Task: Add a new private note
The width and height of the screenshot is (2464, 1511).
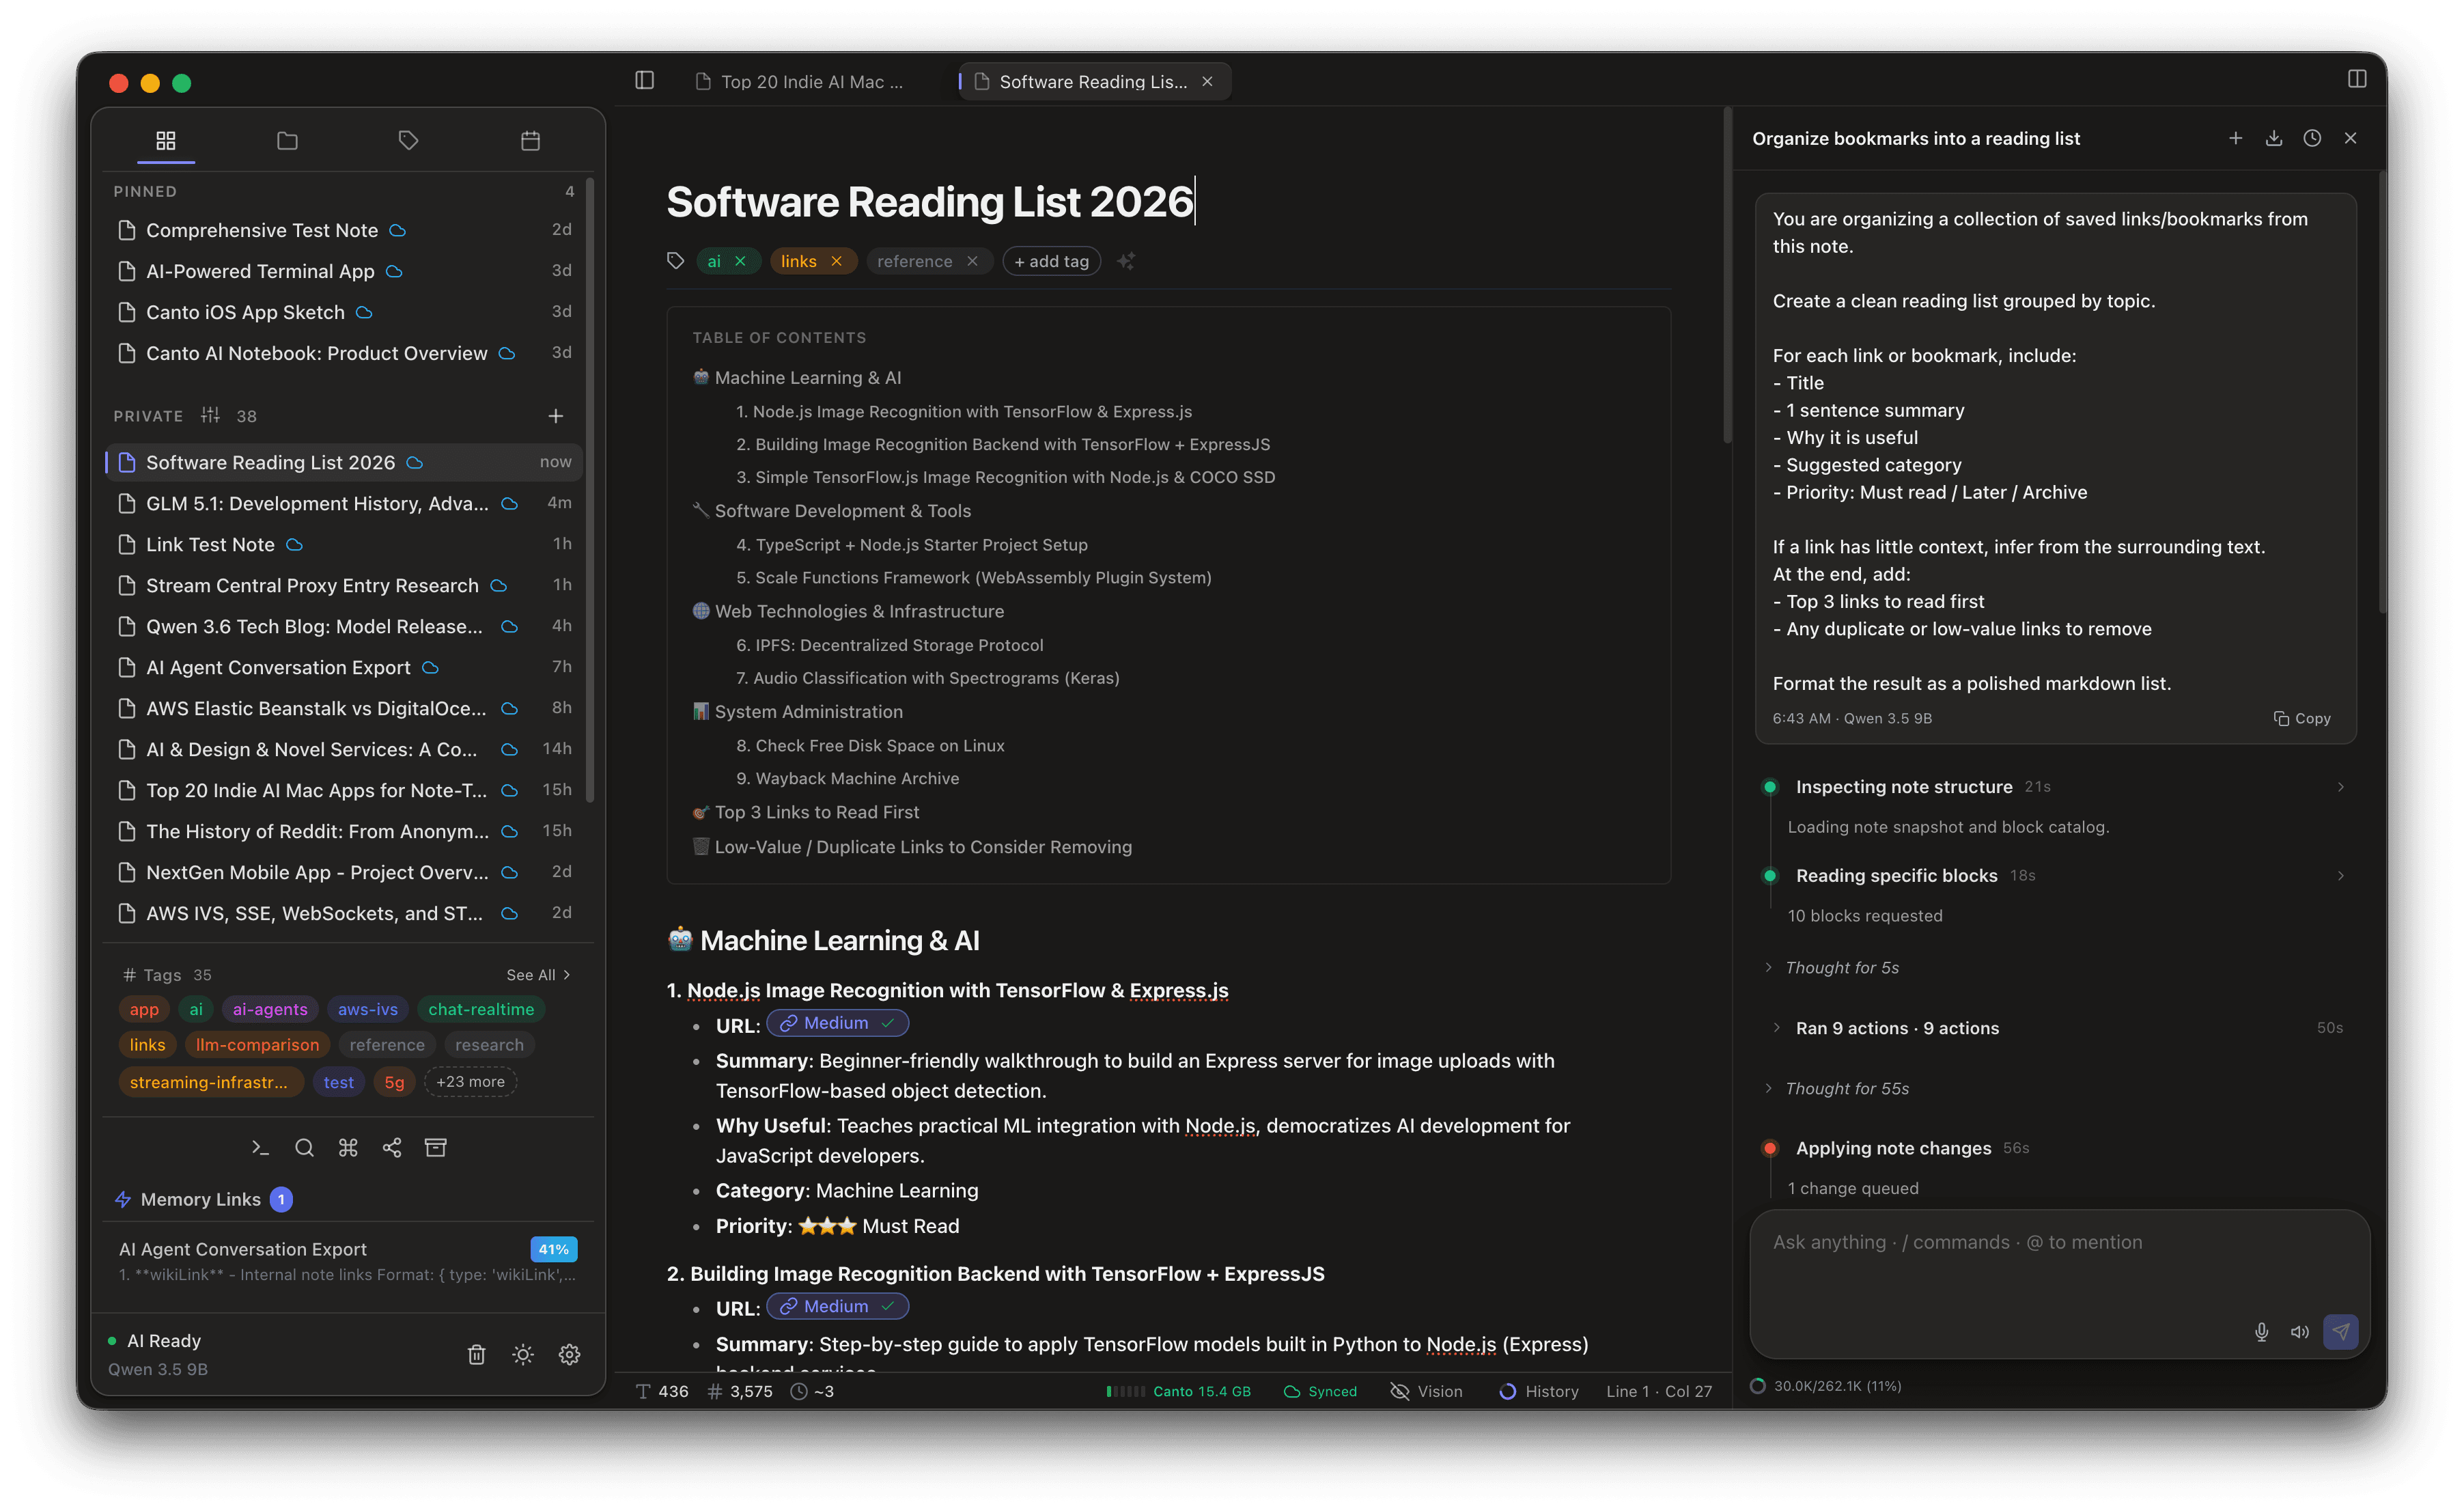Action: pos(556,416)
